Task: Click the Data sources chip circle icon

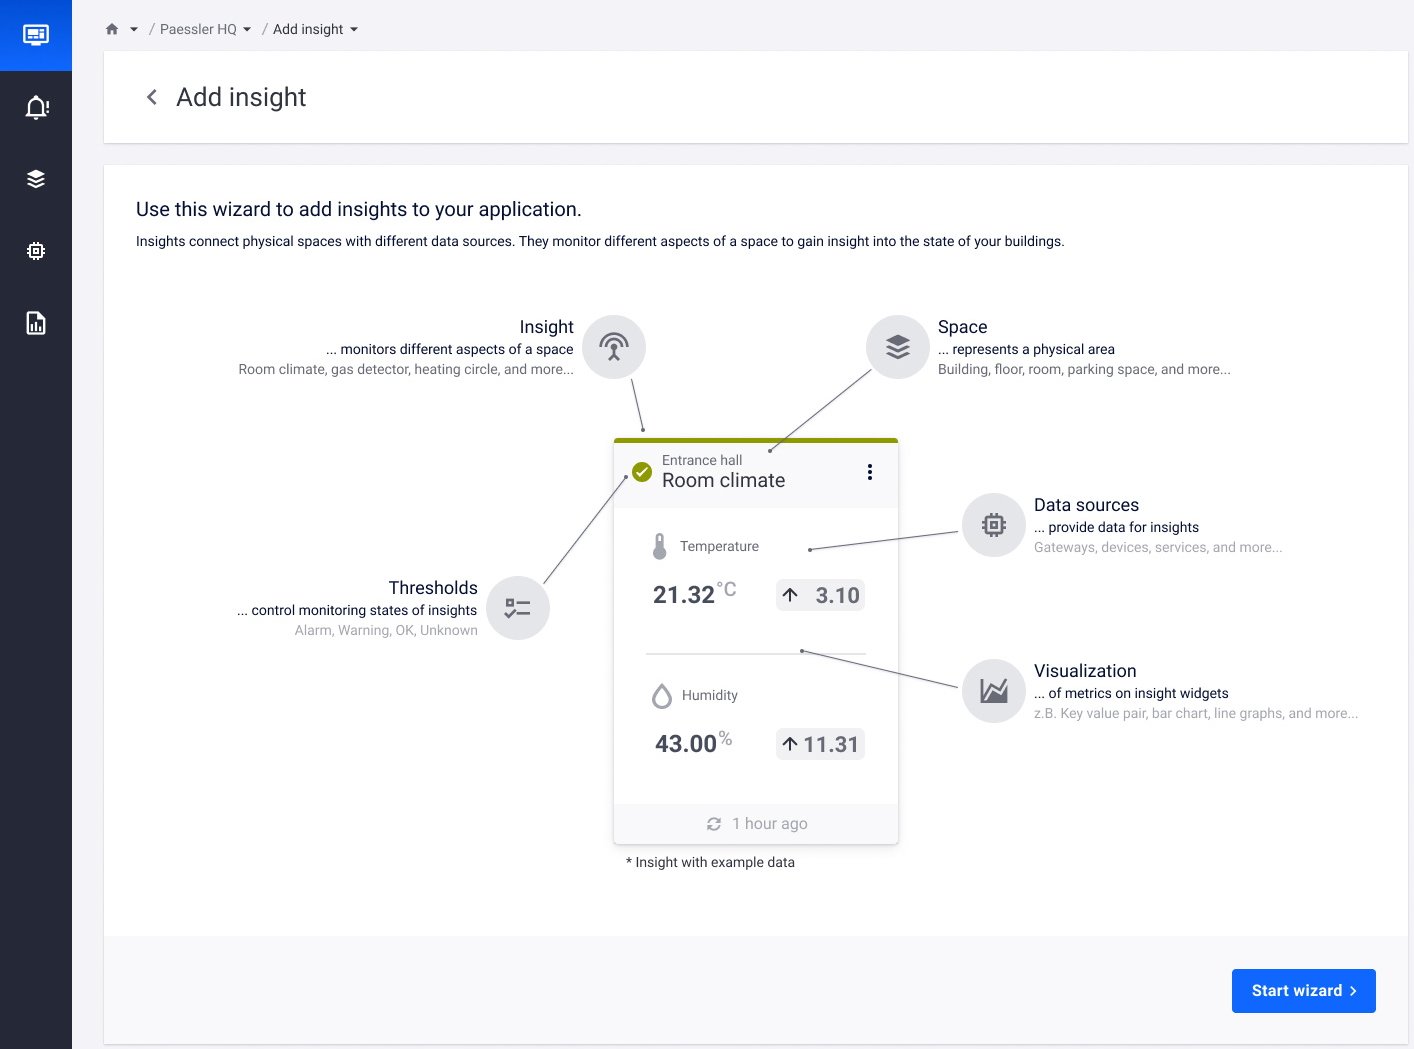Action: pos(994,525)
